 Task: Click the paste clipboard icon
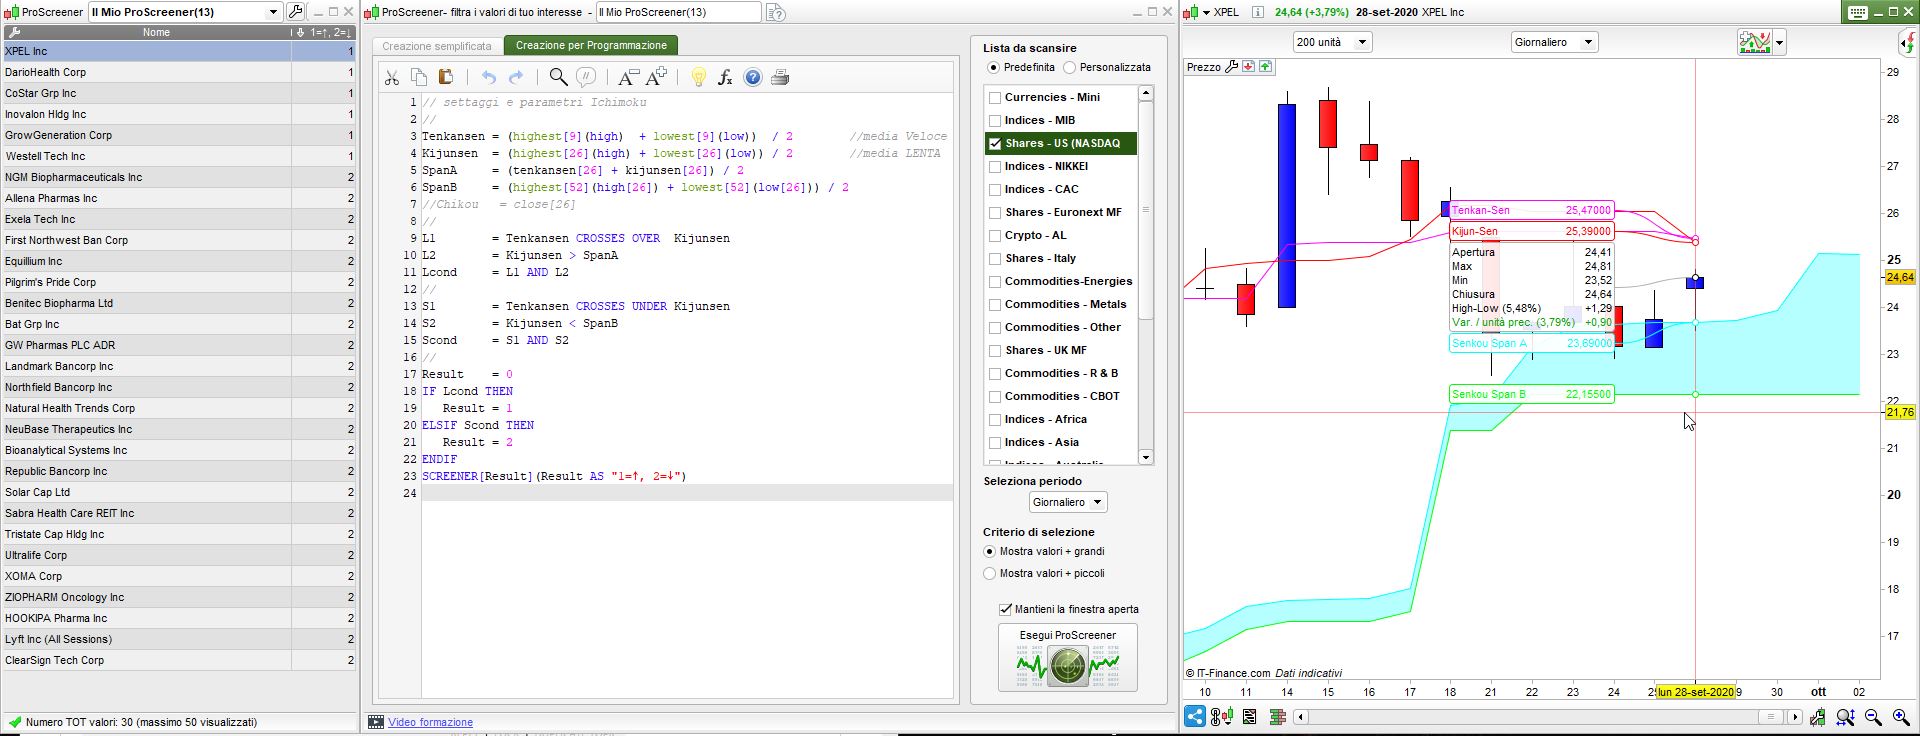[x=446, y=78]
